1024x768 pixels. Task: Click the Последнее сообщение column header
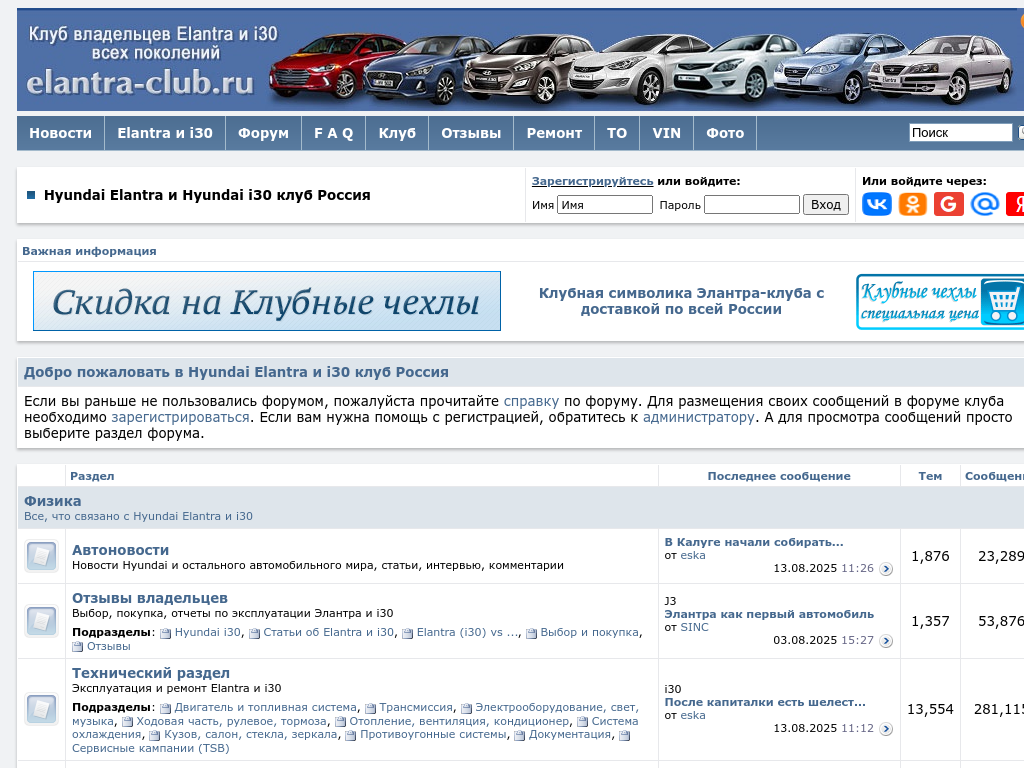point(779,476)
